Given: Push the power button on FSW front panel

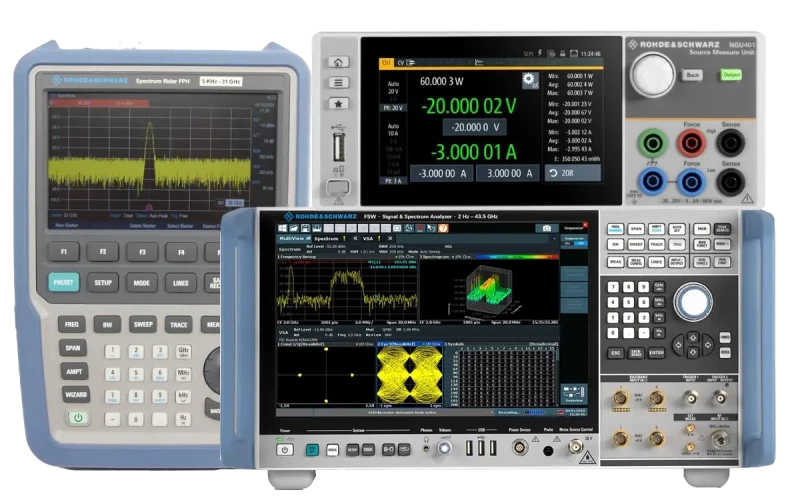Looking at the screenshot, I should point(285,450).
